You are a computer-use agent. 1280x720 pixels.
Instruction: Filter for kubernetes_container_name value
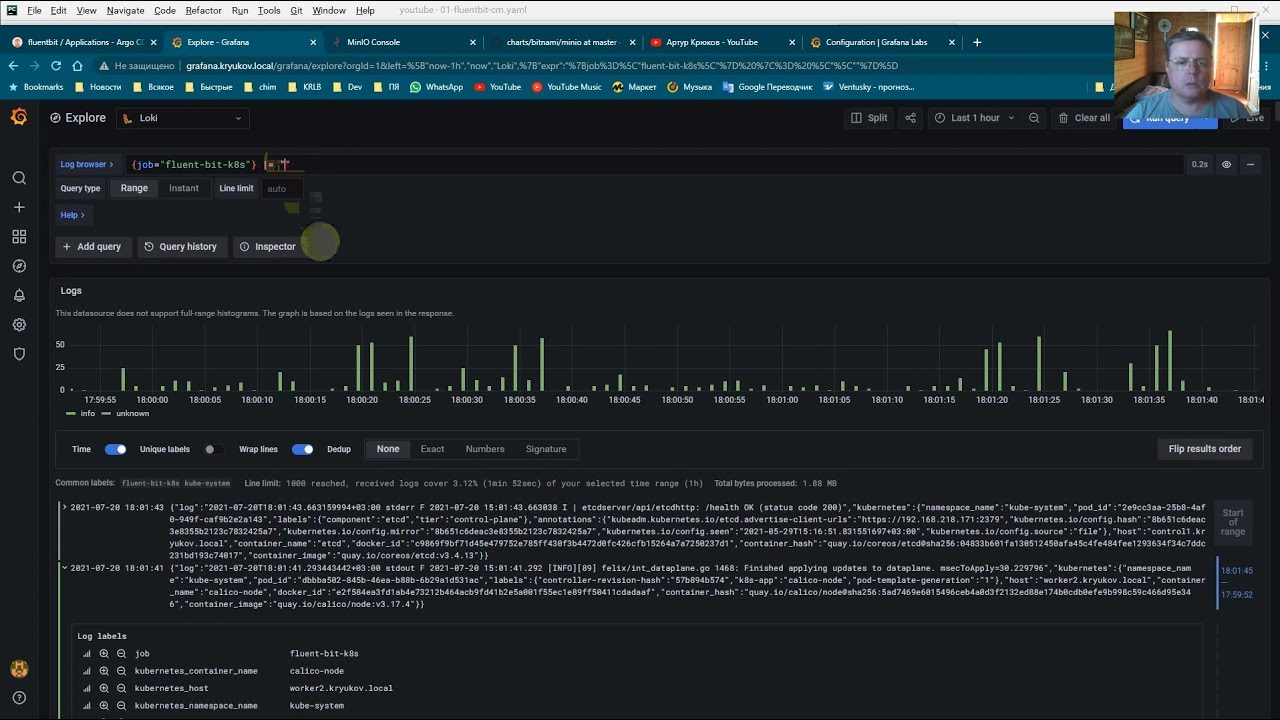point(104,671)
